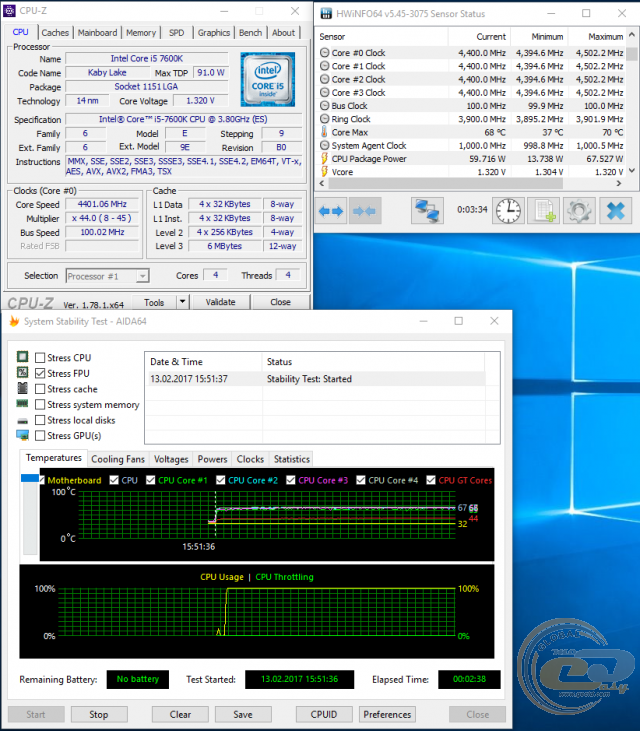640x731 pixels.
Task: Open HWiNFO network remote monitoring icon
Action: pyautogui.click(x=427, y=211)
